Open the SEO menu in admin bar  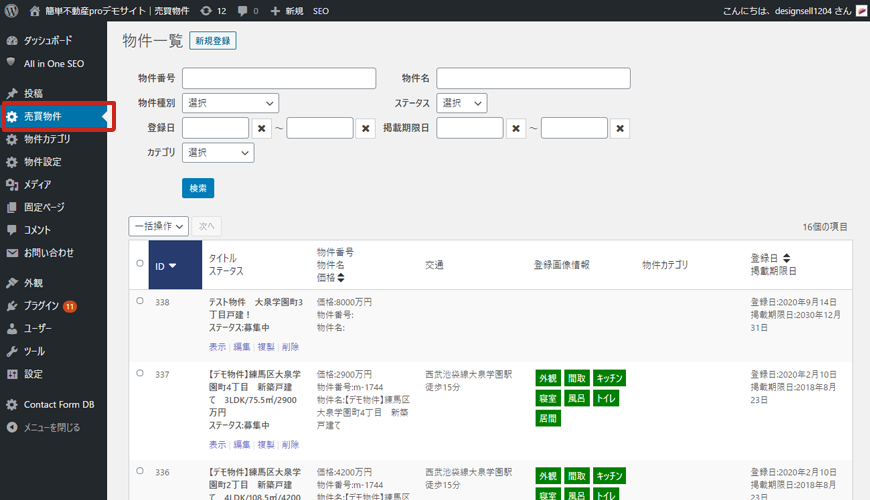coord(321,10)
